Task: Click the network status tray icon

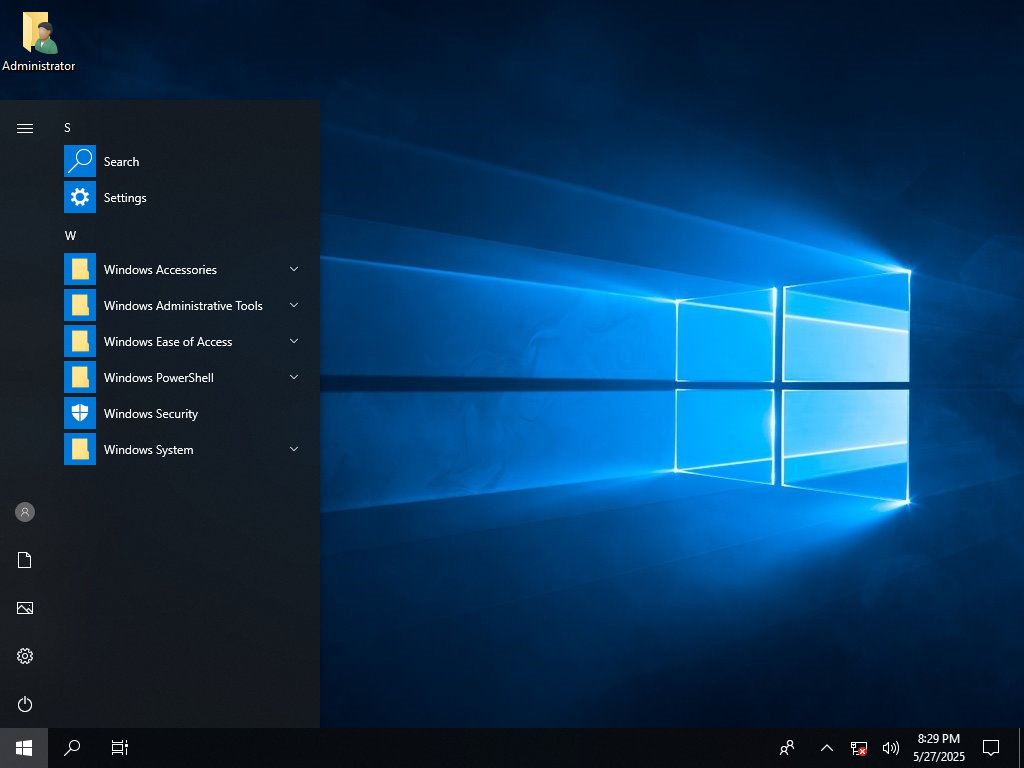Action: [x=858, y=748]
